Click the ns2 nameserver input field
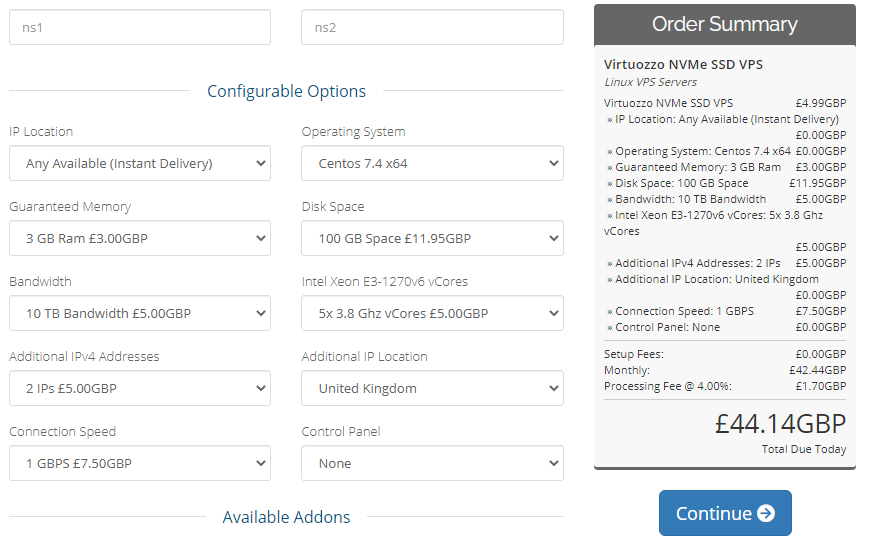The image size is (872, 539). pyautogui.click(x=432, y=27)
